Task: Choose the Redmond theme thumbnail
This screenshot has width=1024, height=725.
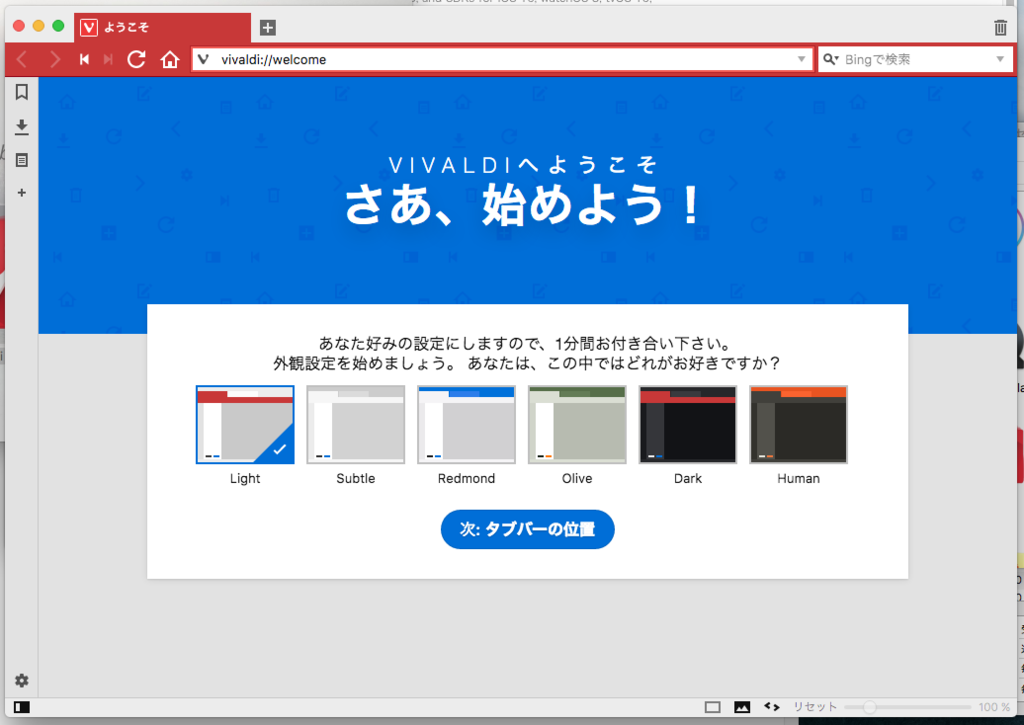Action: [x=466, y=425]
